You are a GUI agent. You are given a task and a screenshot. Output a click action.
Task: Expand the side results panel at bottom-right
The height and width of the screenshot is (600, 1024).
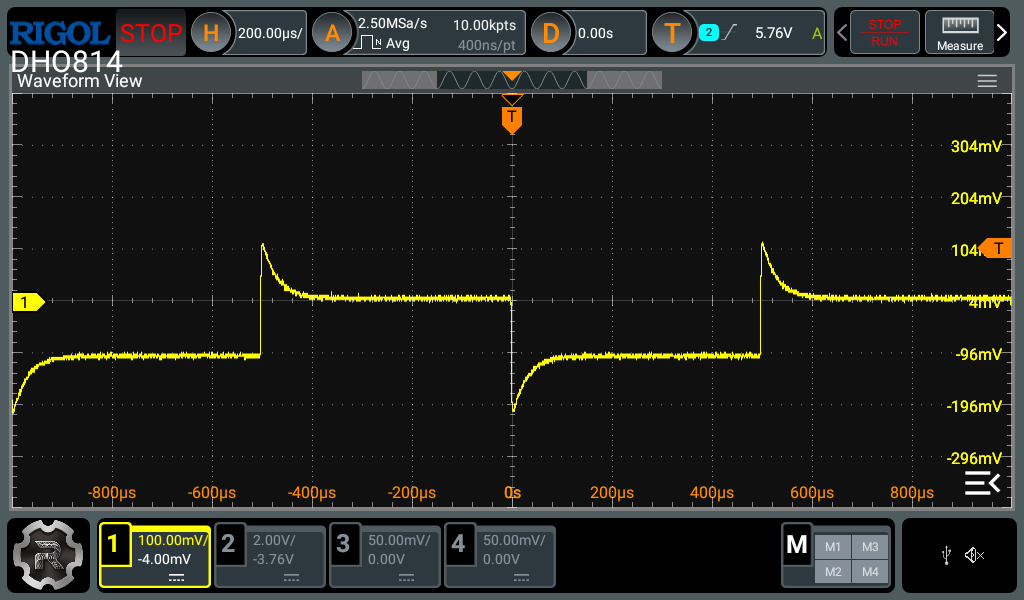click(x=981, y=484)
